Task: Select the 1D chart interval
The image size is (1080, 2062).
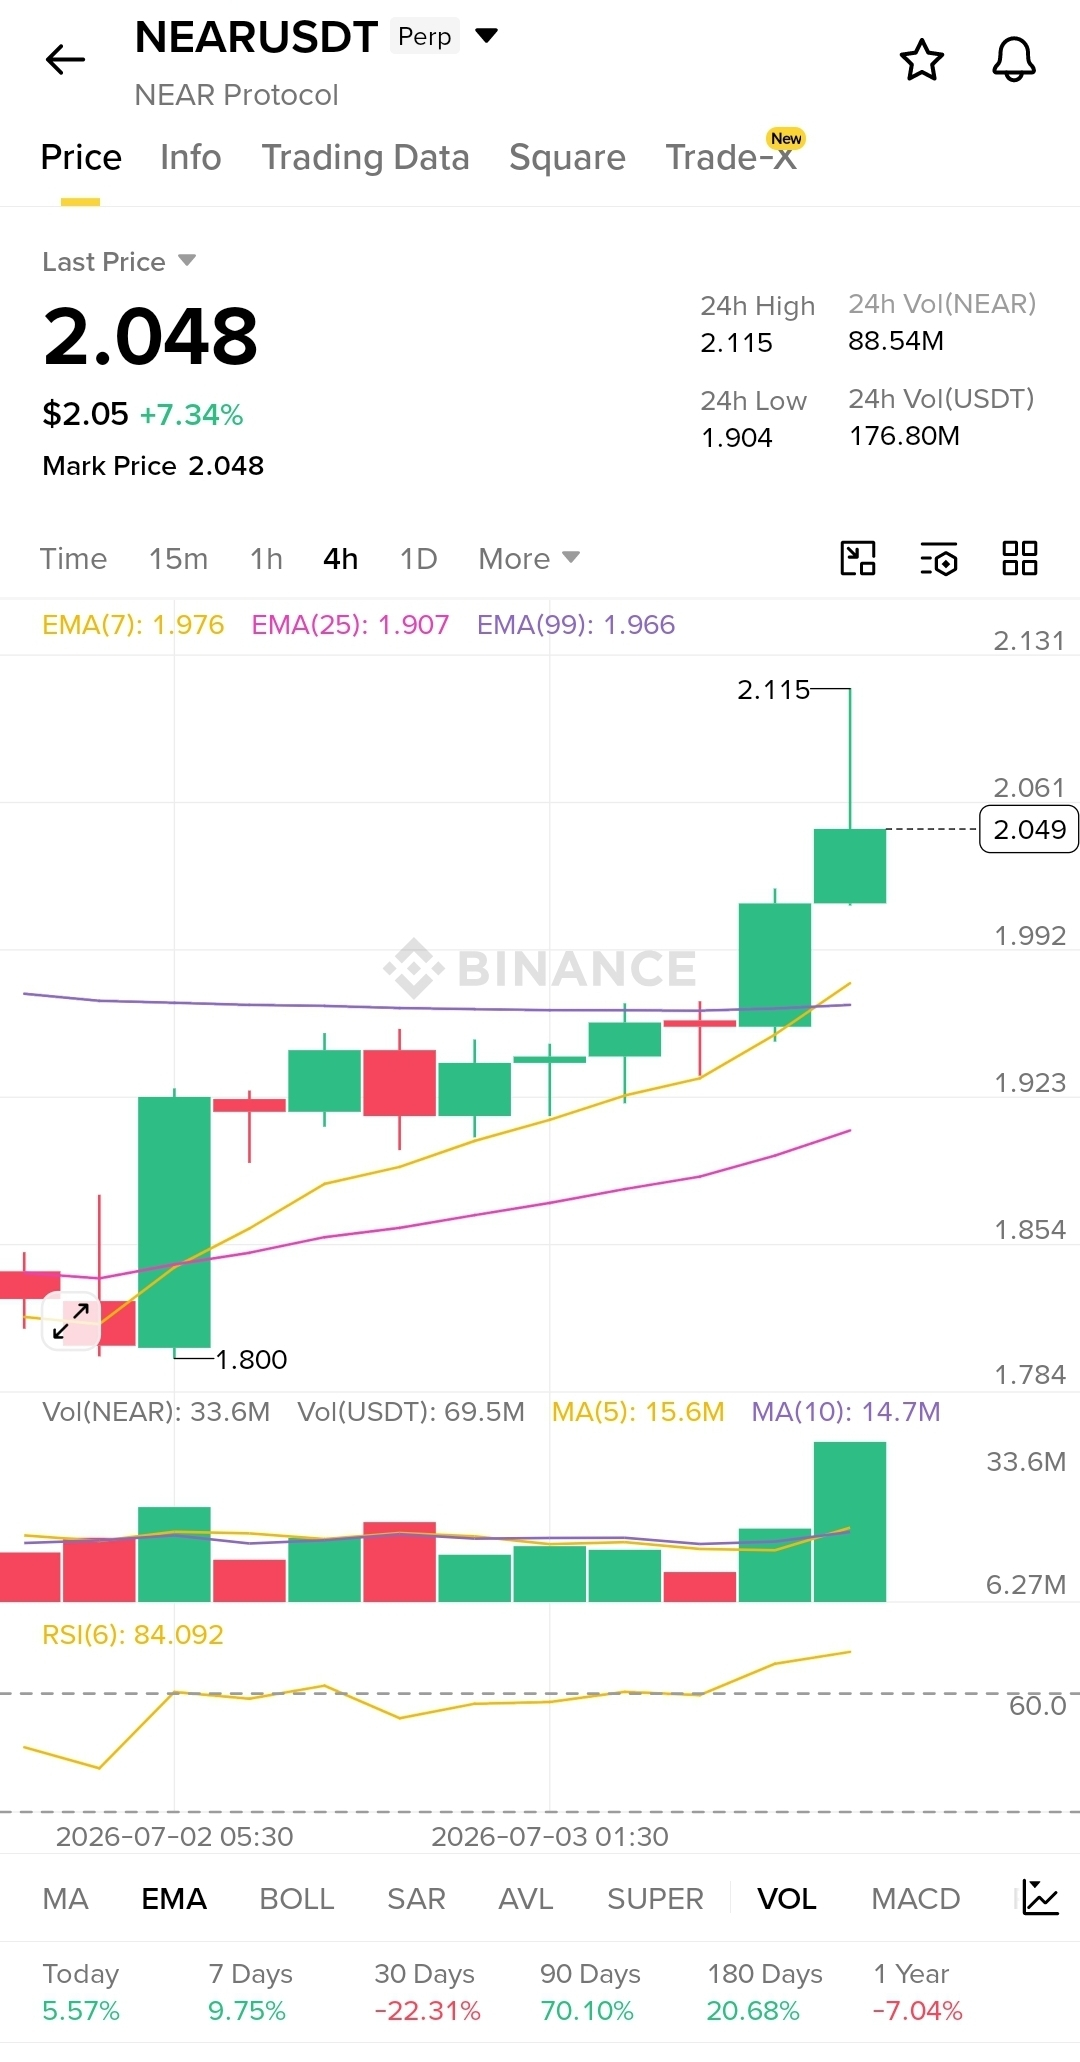Action: tap(418, 559)
